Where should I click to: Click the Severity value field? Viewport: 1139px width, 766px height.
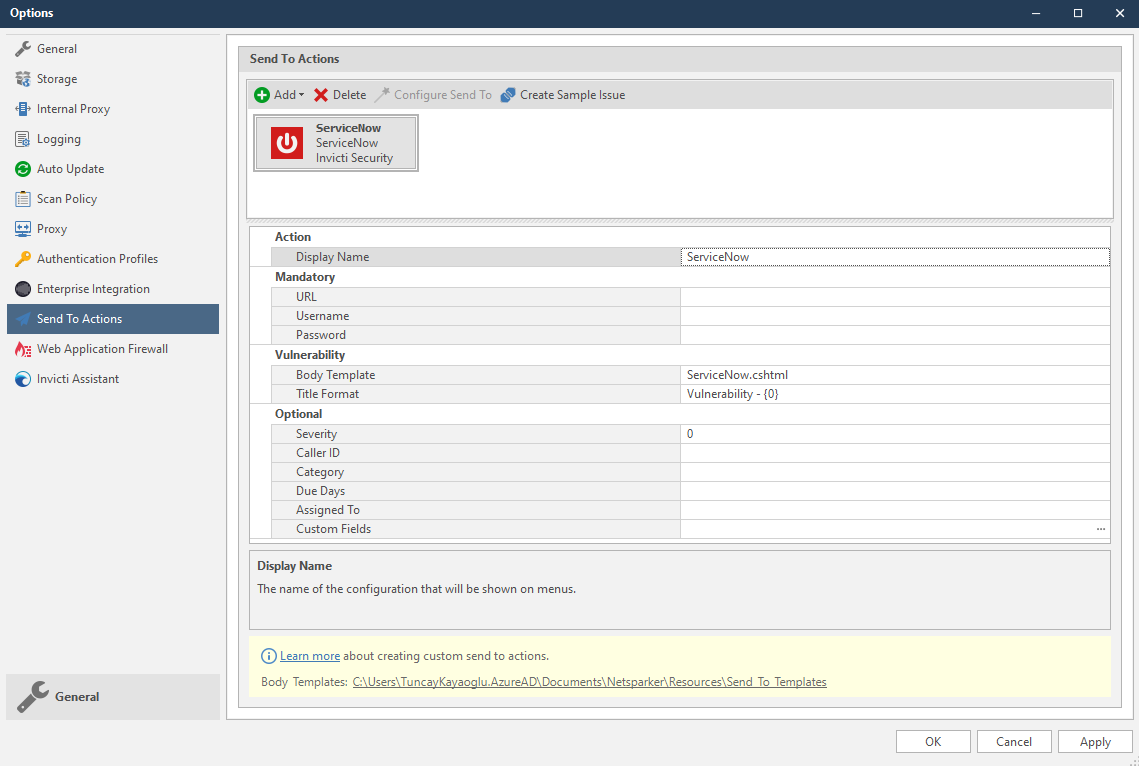895,434
